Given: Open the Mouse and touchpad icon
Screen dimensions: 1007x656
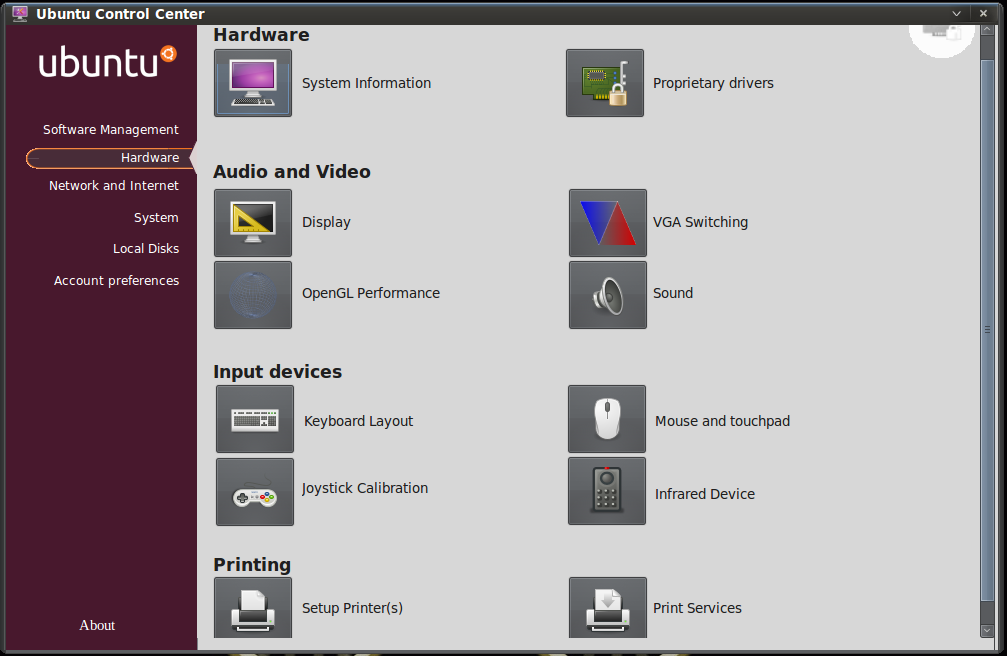Looking at the screenshot, I should [607, 419].
